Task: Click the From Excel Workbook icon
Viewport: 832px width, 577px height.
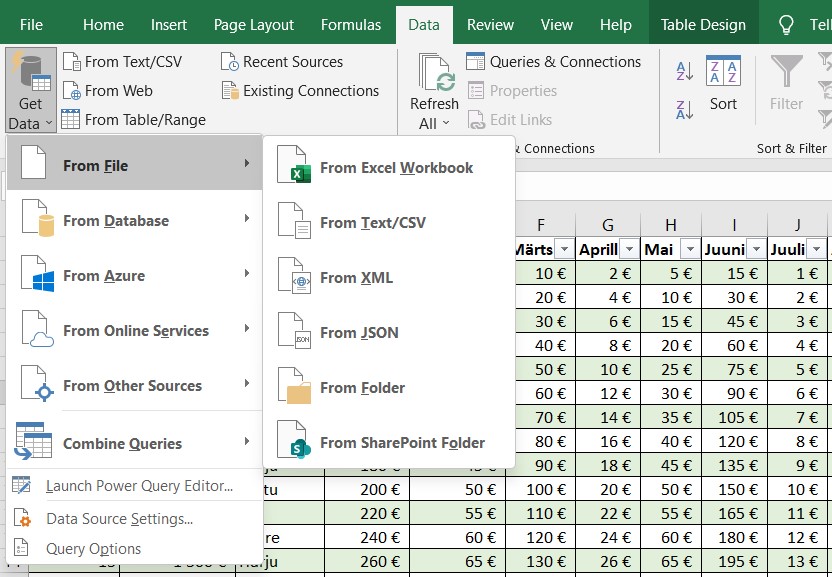Action: (295, 168)
